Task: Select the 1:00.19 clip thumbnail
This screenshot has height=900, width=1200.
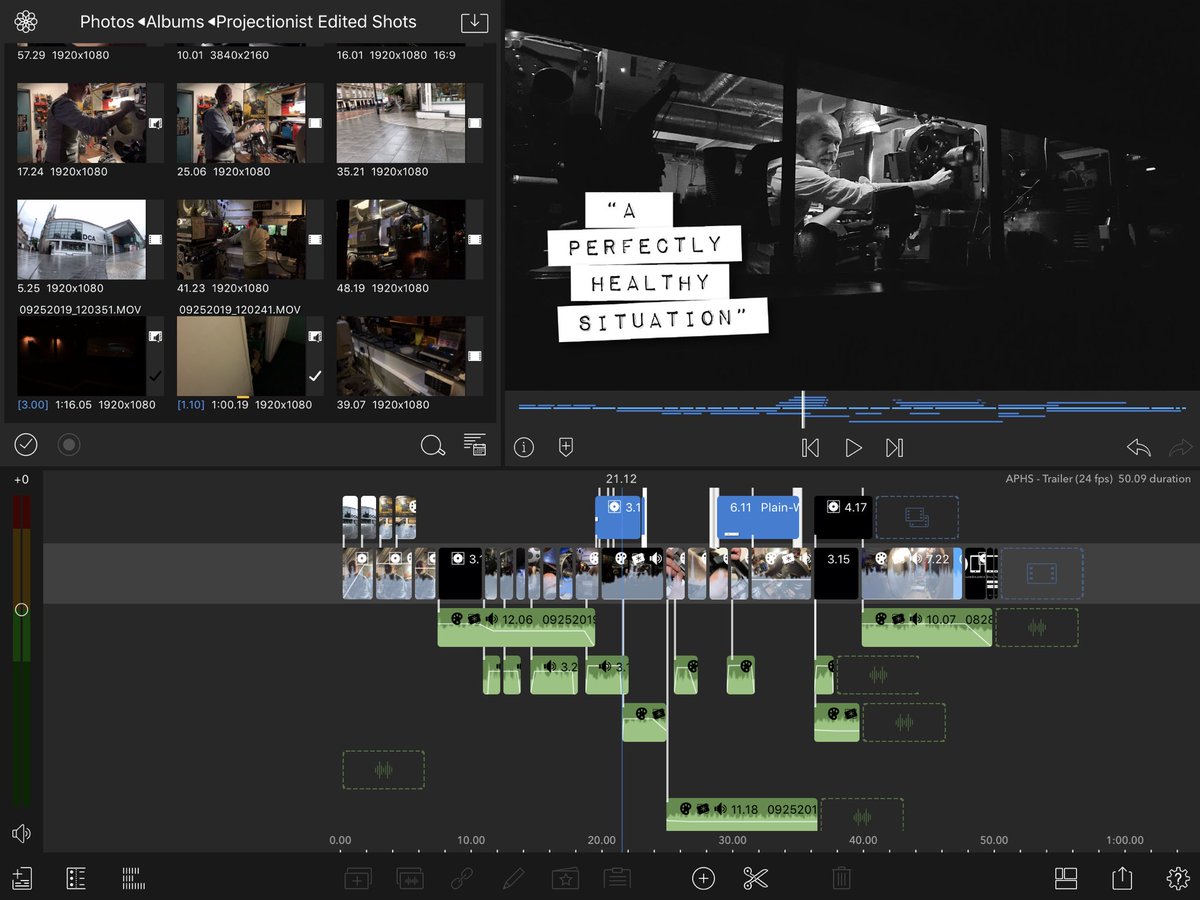Action: click(x=242, y=356)
